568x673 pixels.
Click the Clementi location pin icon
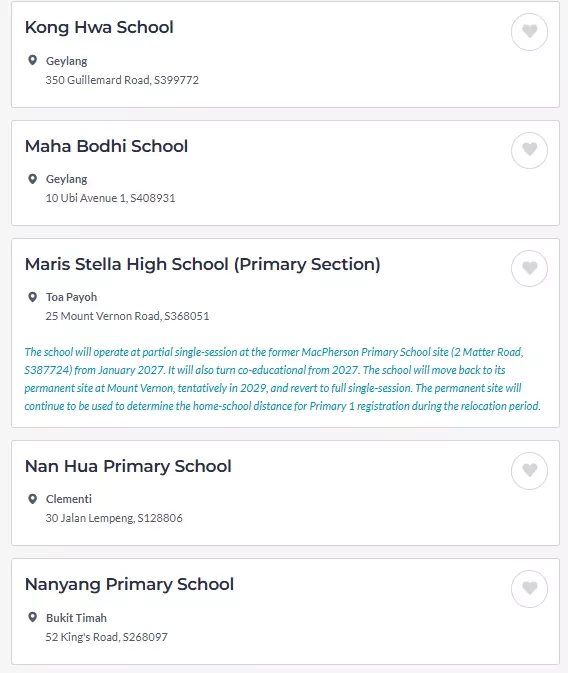pyautogui.click(x=32, y=499)
